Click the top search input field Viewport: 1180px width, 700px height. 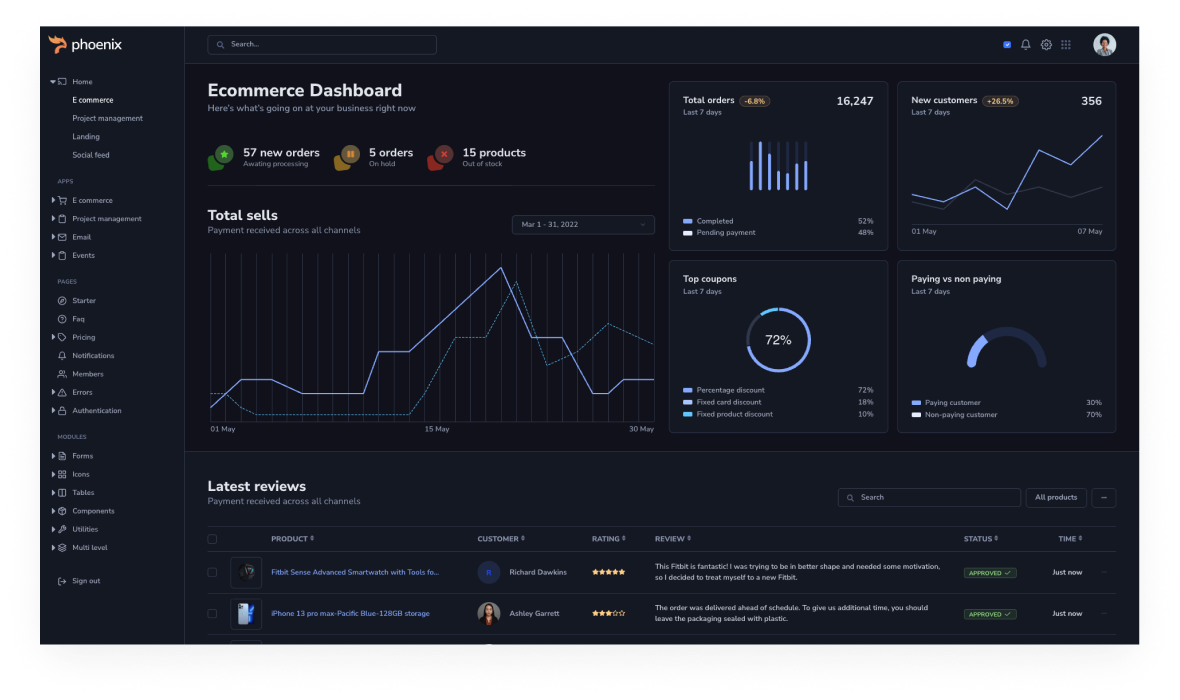[322, 45]
